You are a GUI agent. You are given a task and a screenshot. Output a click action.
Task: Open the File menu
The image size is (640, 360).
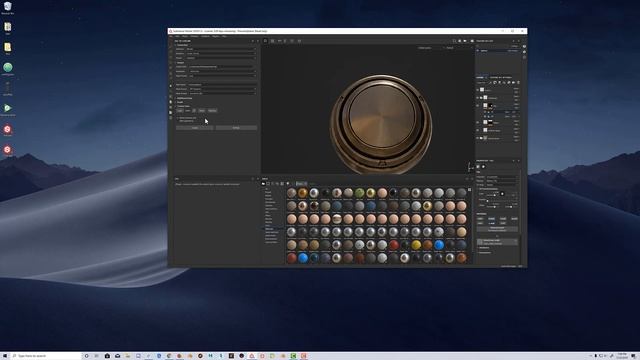pos(171,36)
